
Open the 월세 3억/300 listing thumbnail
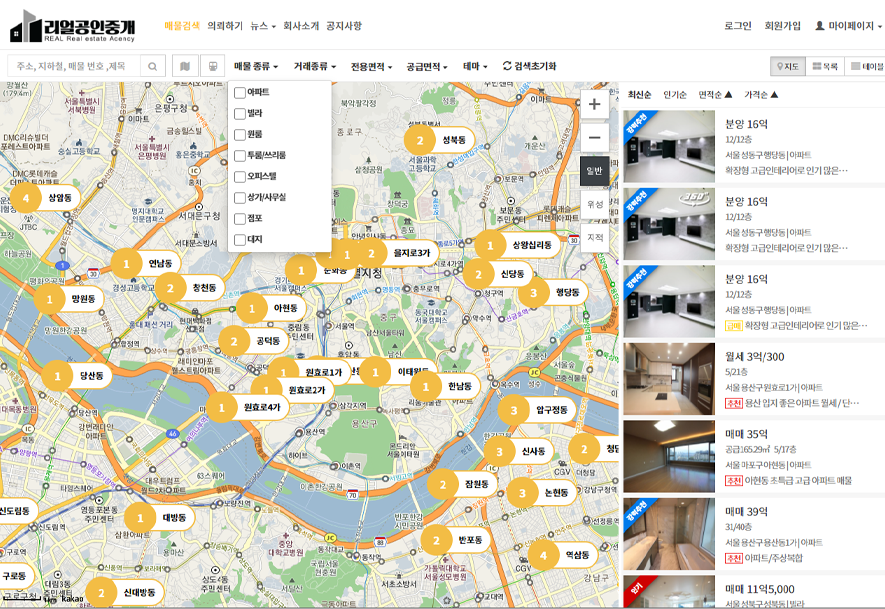coord(669,378)
